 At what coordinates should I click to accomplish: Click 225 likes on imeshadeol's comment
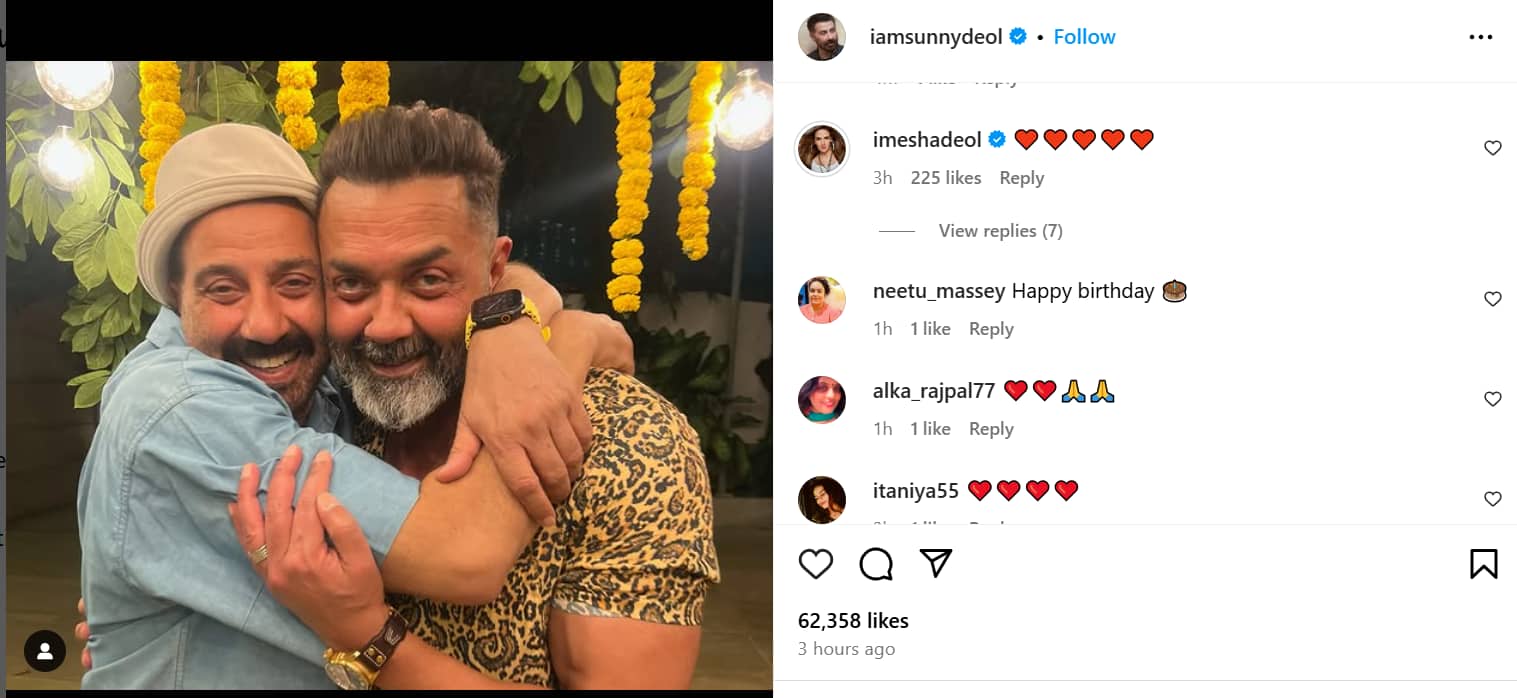(x=946, y=177)
